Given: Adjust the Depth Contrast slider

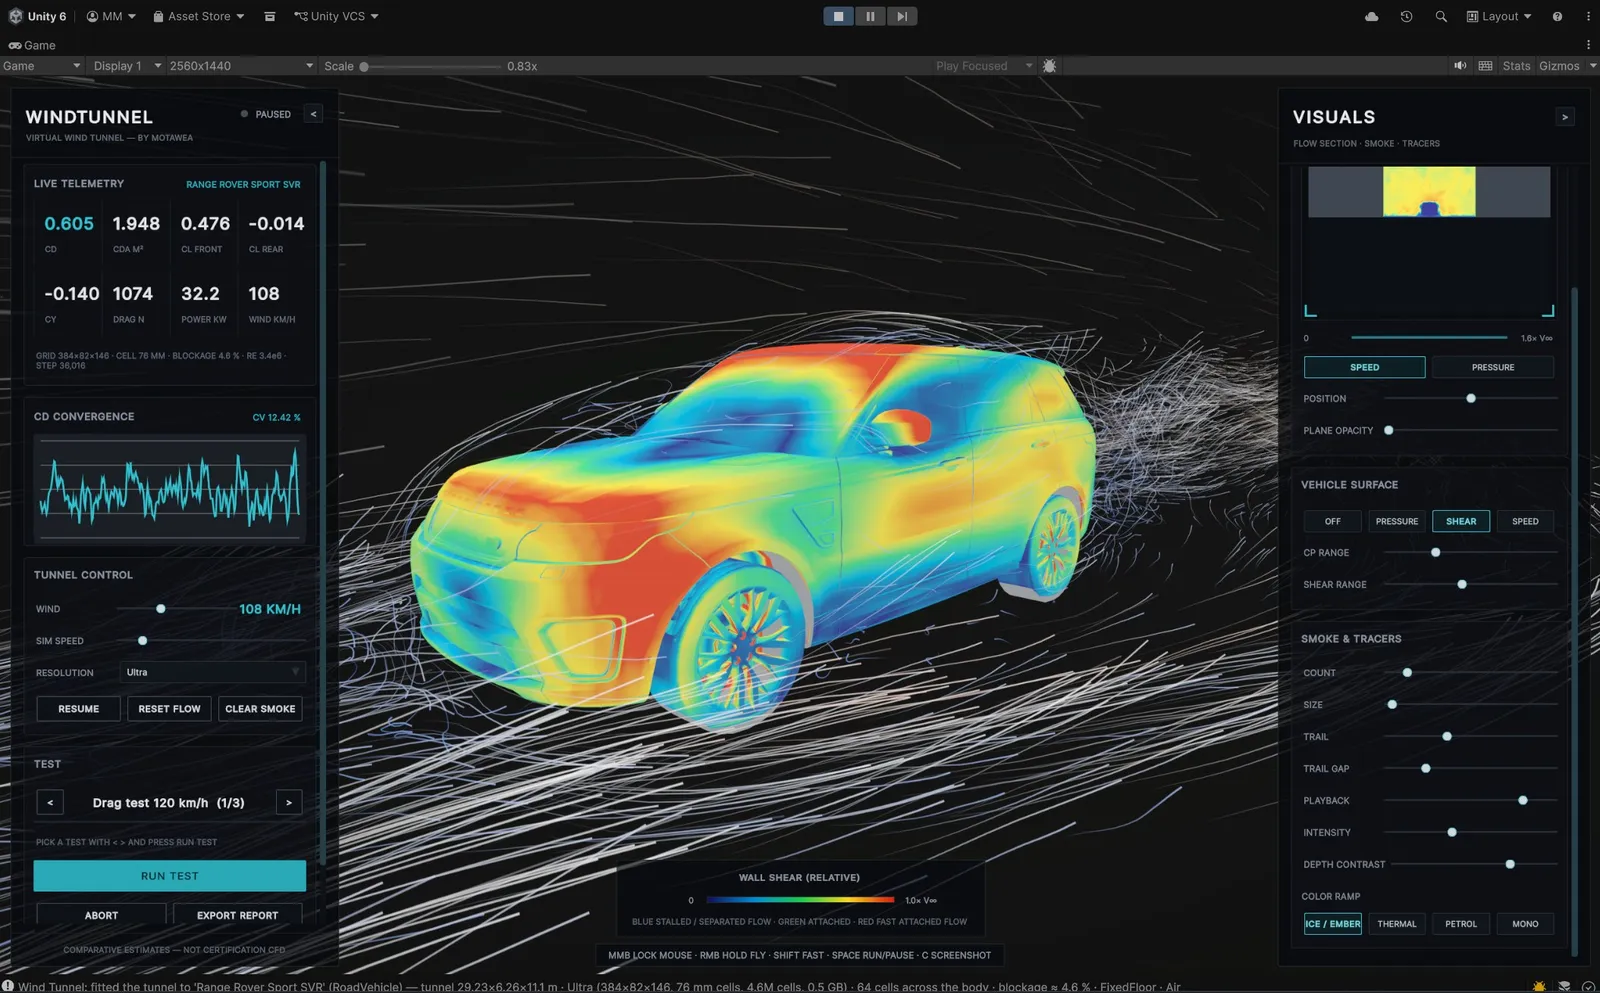Looking at the screenshot, I should (1474, 864).
